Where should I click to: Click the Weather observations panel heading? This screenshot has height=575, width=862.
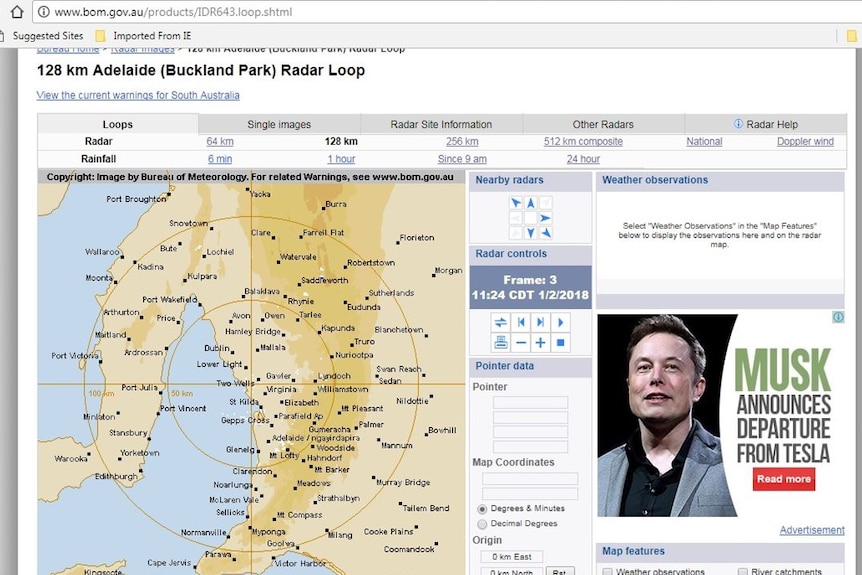[655, 180]
